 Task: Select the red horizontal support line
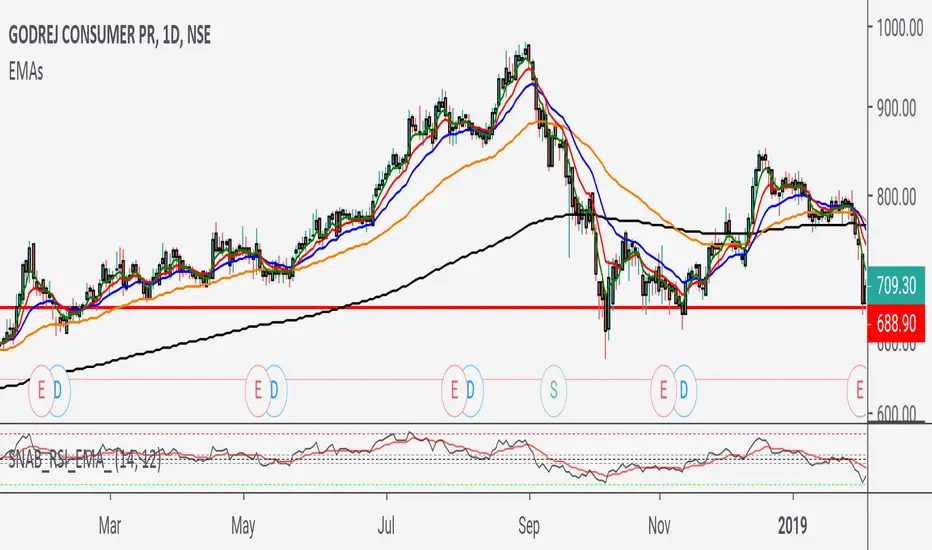click(x=433, y=307)
